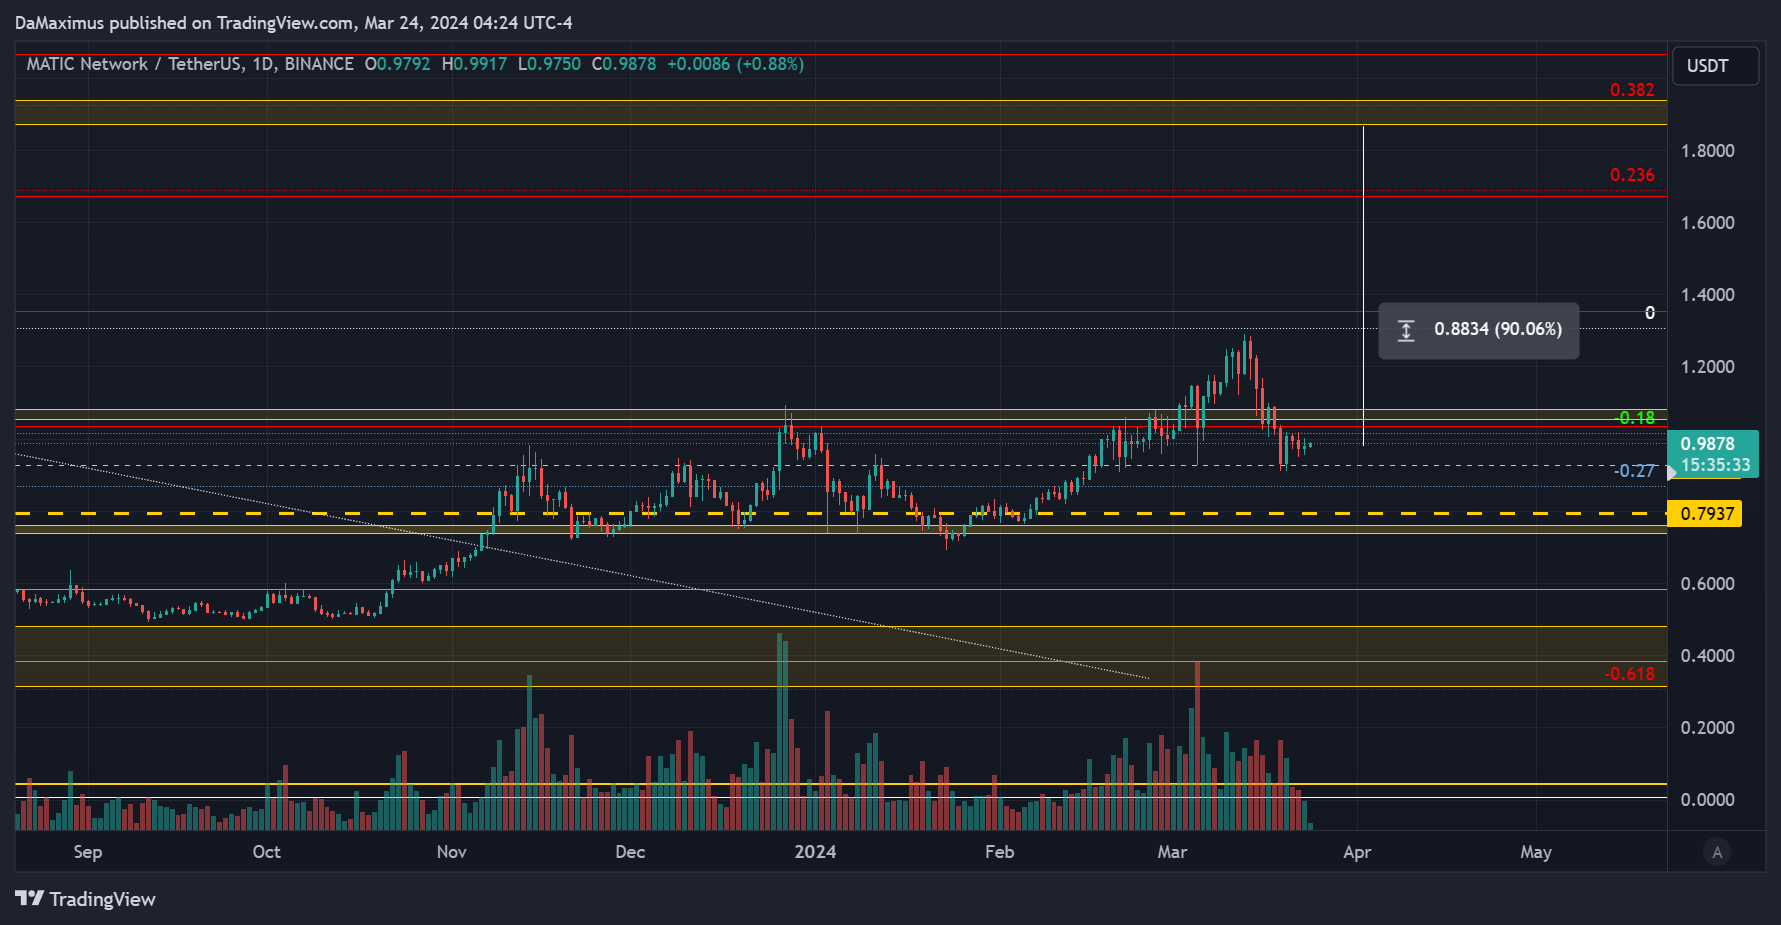Screen dimensions: 1781x925
Task: Click the 2024 label on time axis
Action: click(815, 852)
